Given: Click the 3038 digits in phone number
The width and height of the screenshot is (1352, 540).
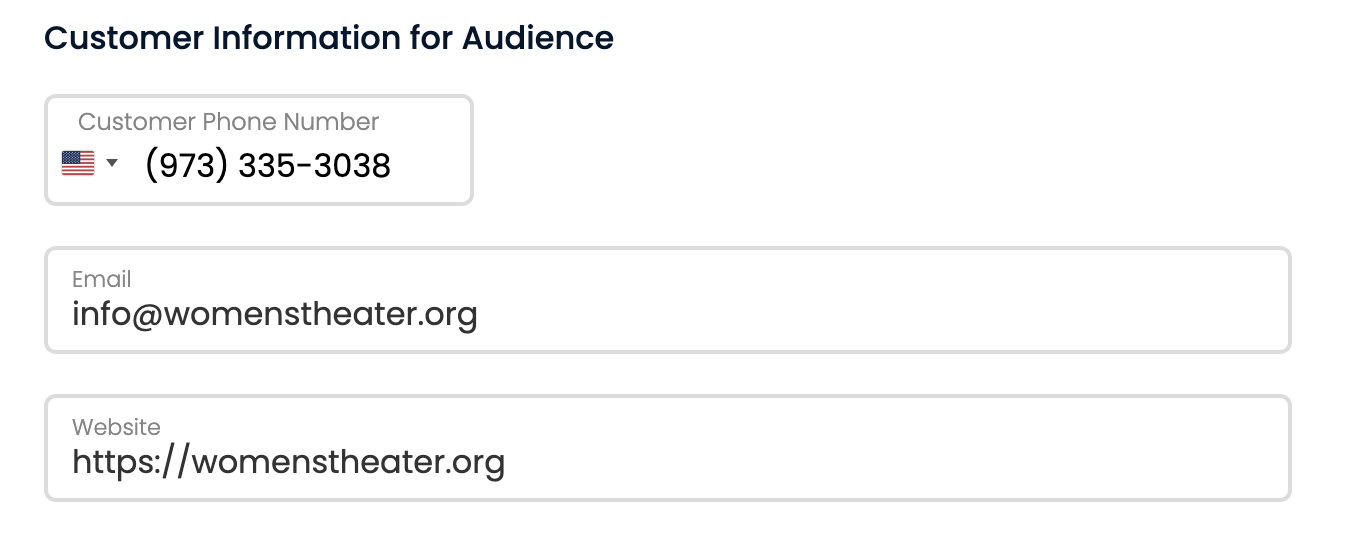Looking at the screenshot, I should coord(352,165).
